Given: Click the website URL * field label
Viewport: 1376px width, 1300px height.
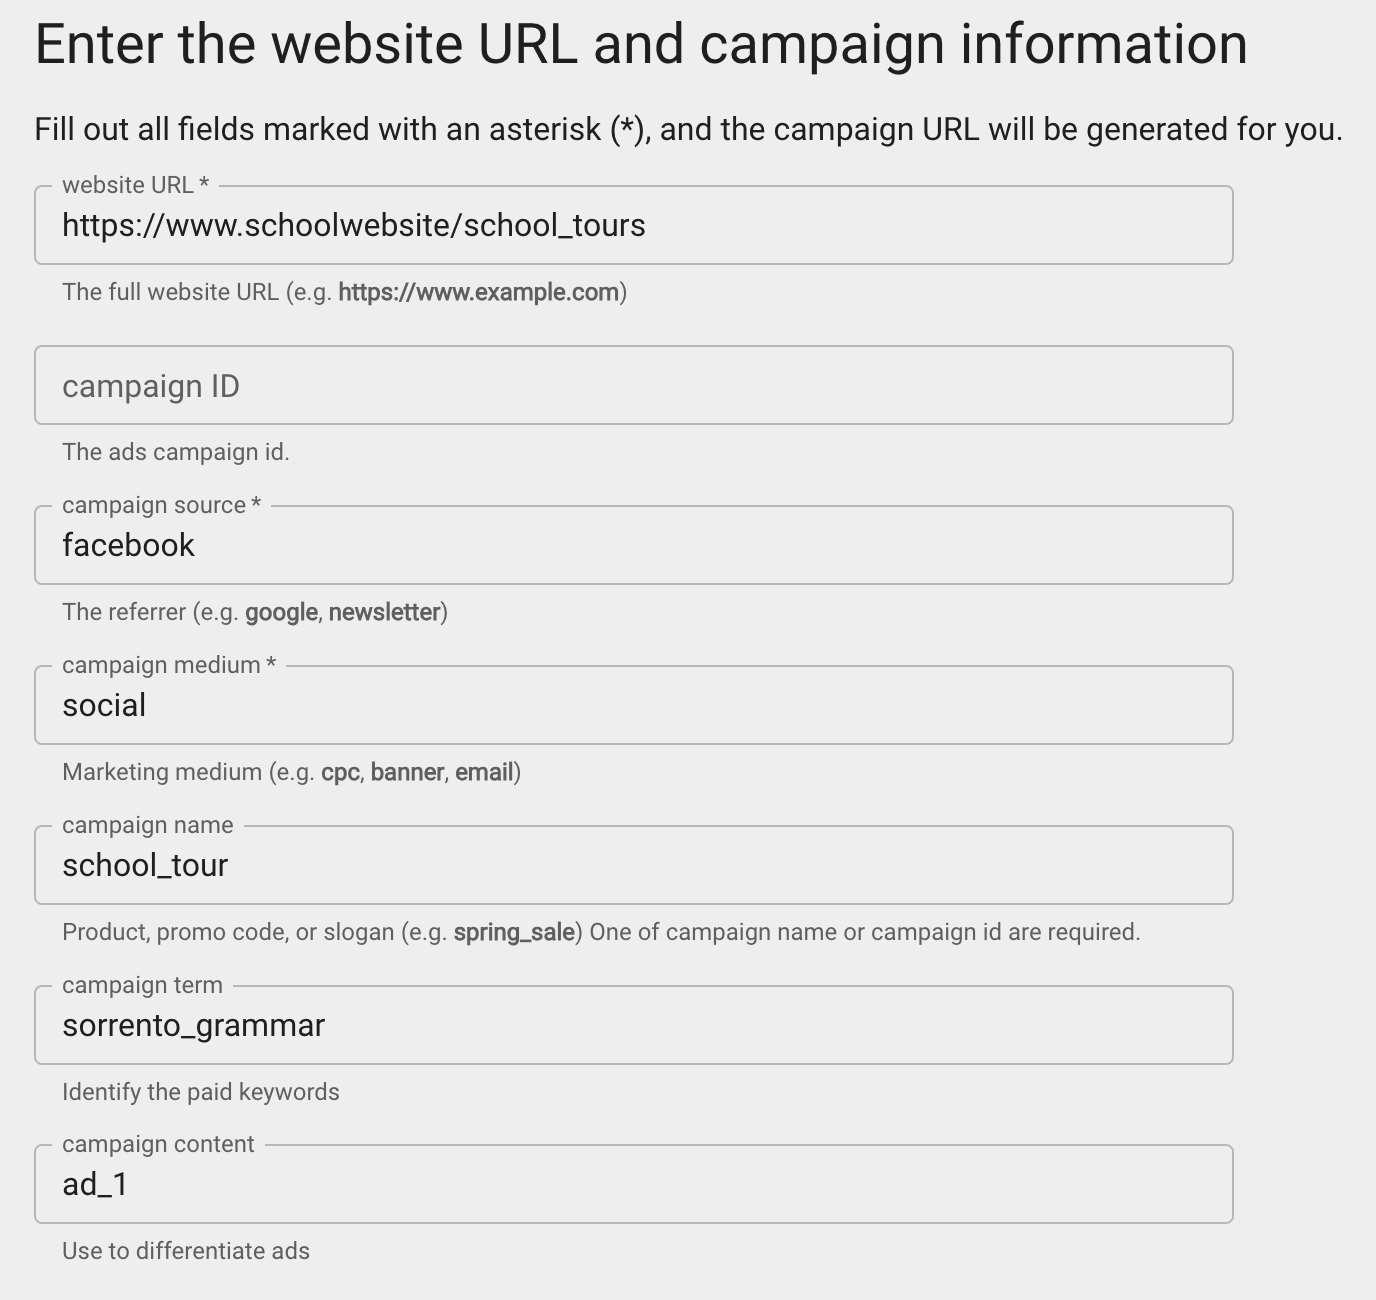Looking at the screenshot, I should click(133, 185).
